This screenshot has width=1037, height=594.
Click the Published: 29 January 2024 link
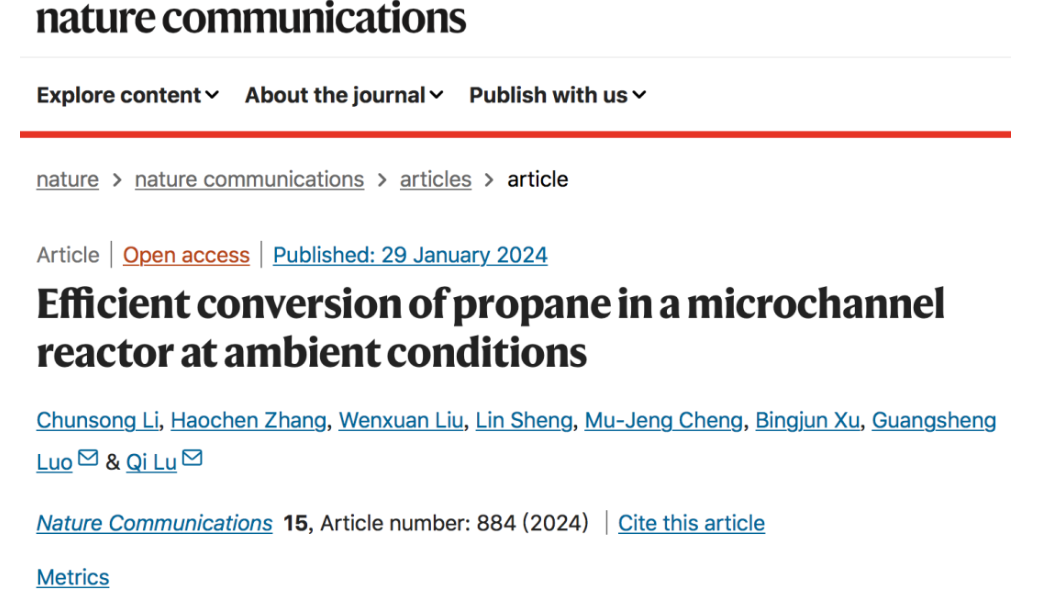pos(410,255)
